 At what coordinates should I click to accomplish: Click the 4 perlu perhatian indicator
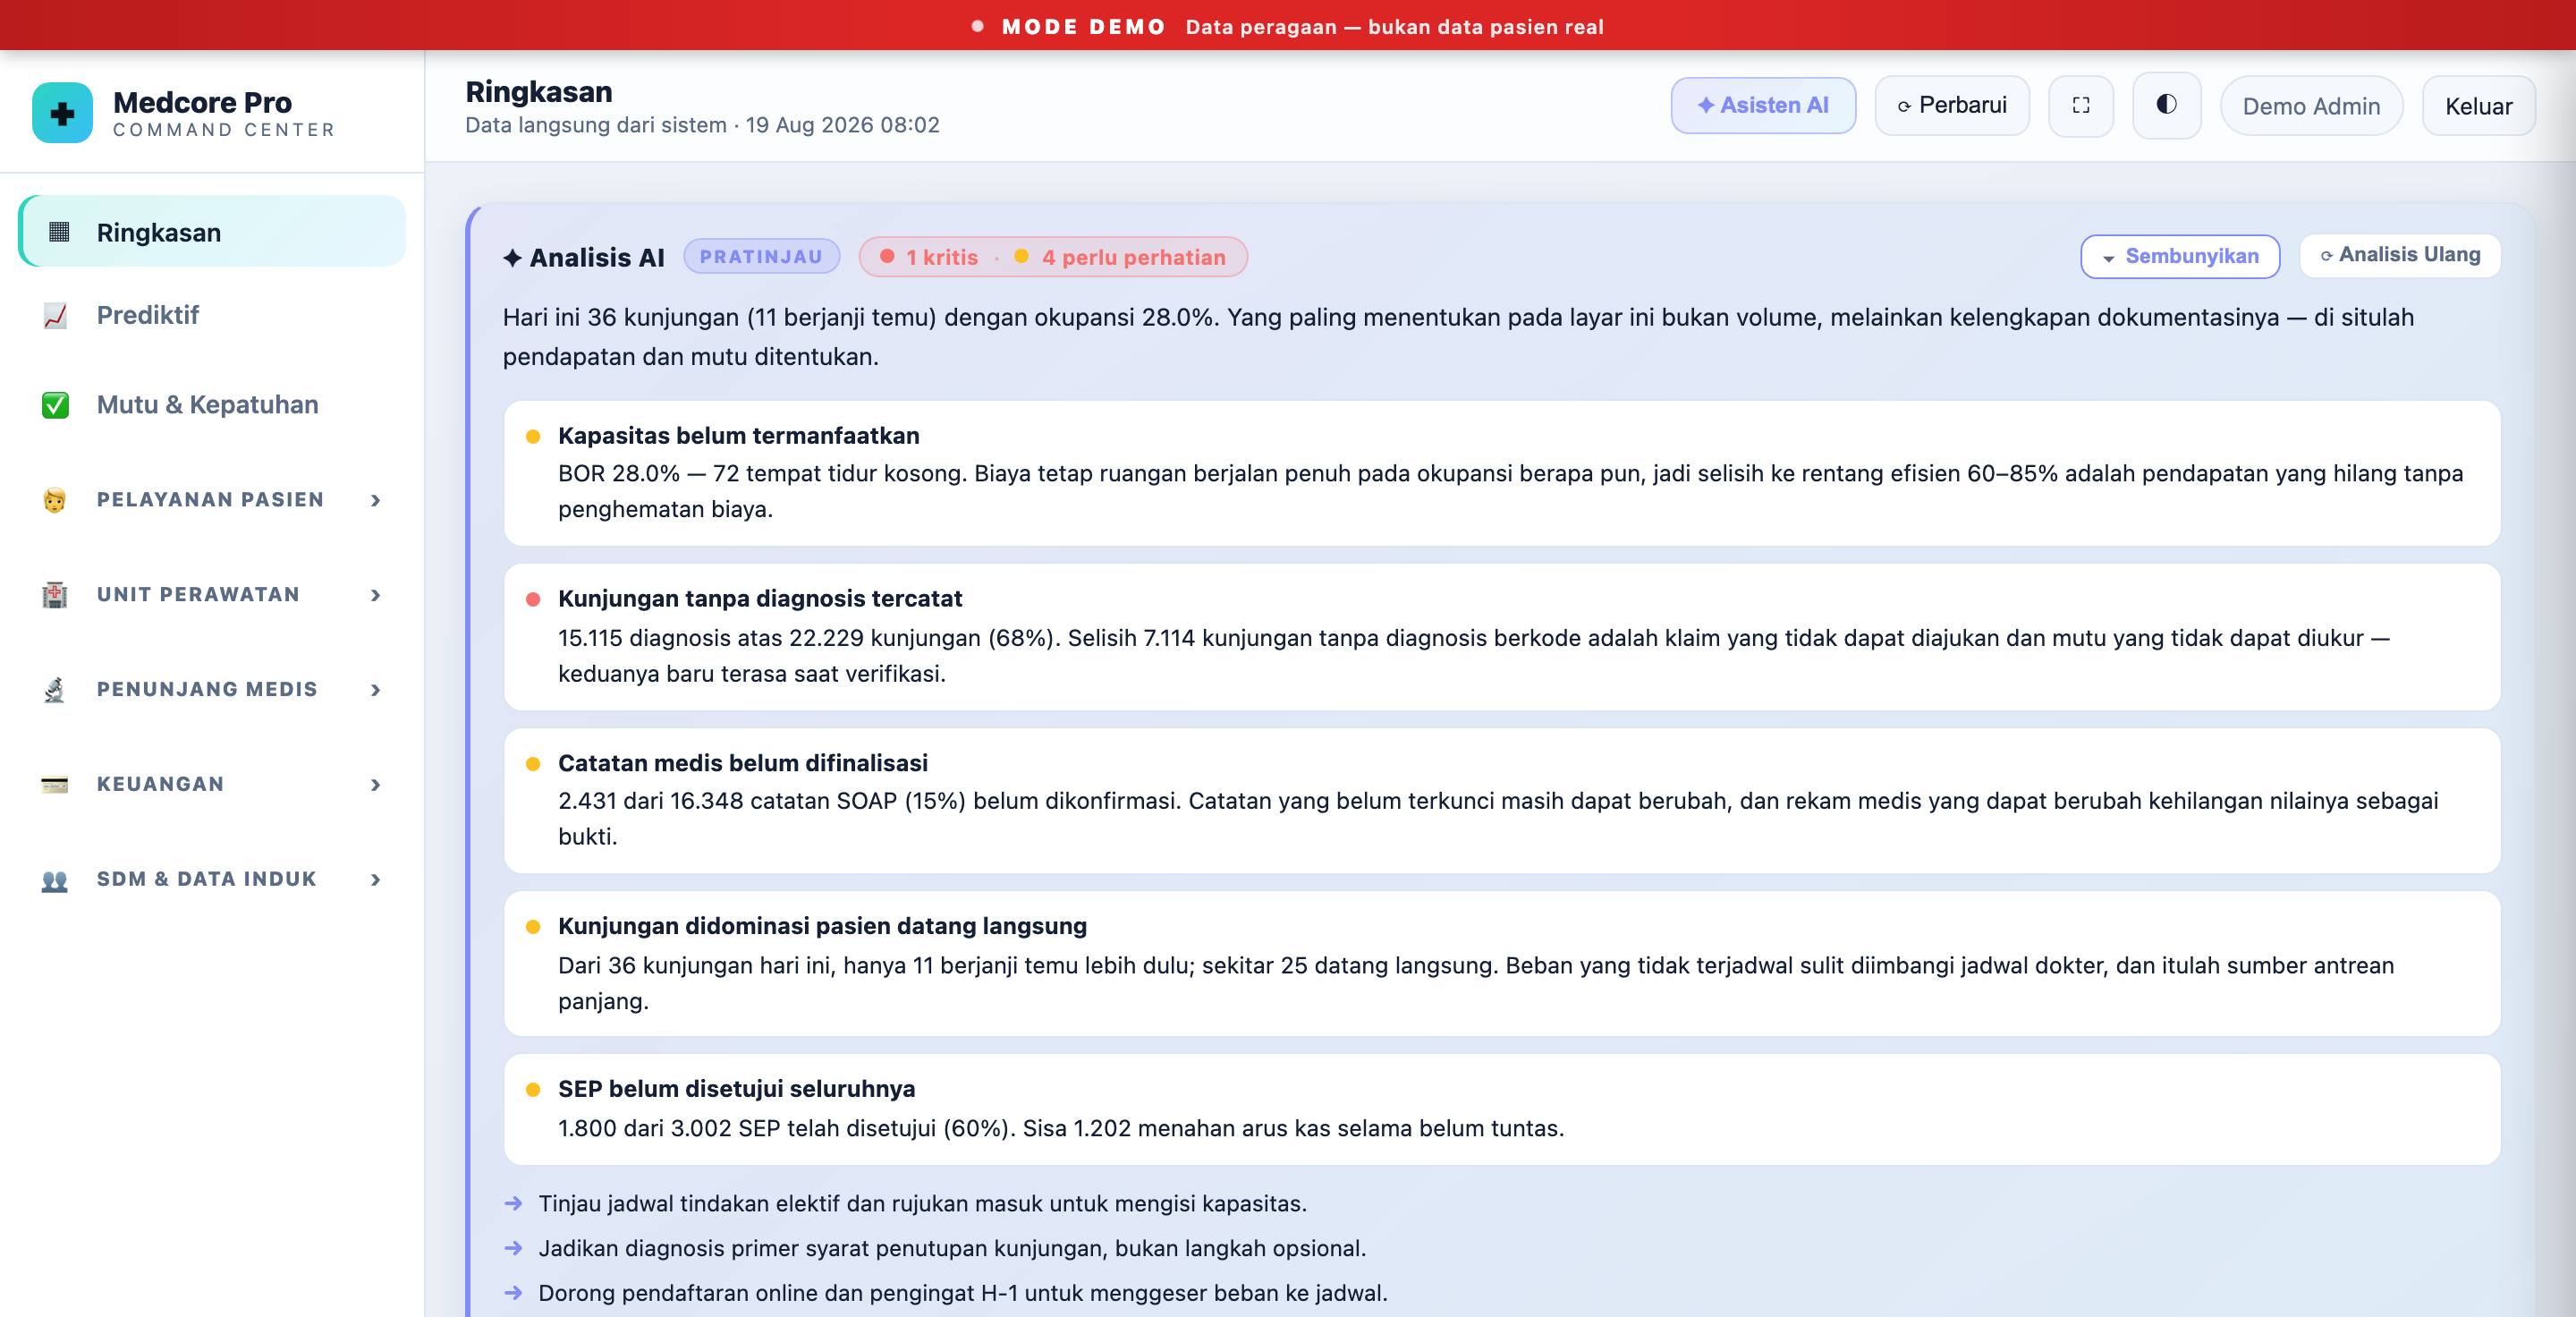[1120, 258]
